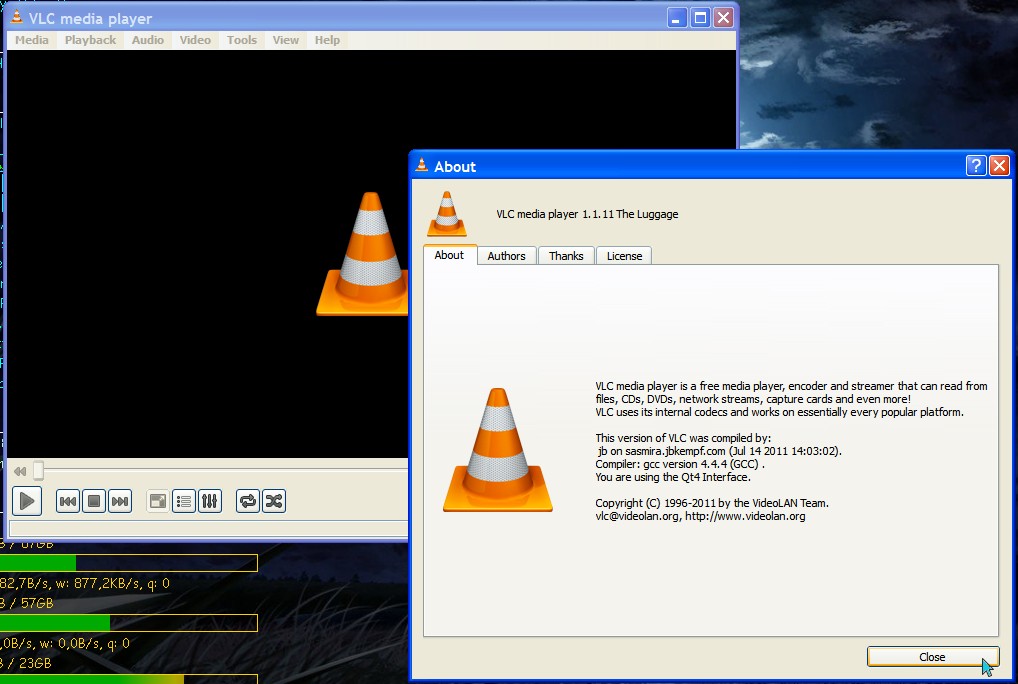Switch to the License tab
This screenshot has width=1018, height=684.
[x=625, y=256]
